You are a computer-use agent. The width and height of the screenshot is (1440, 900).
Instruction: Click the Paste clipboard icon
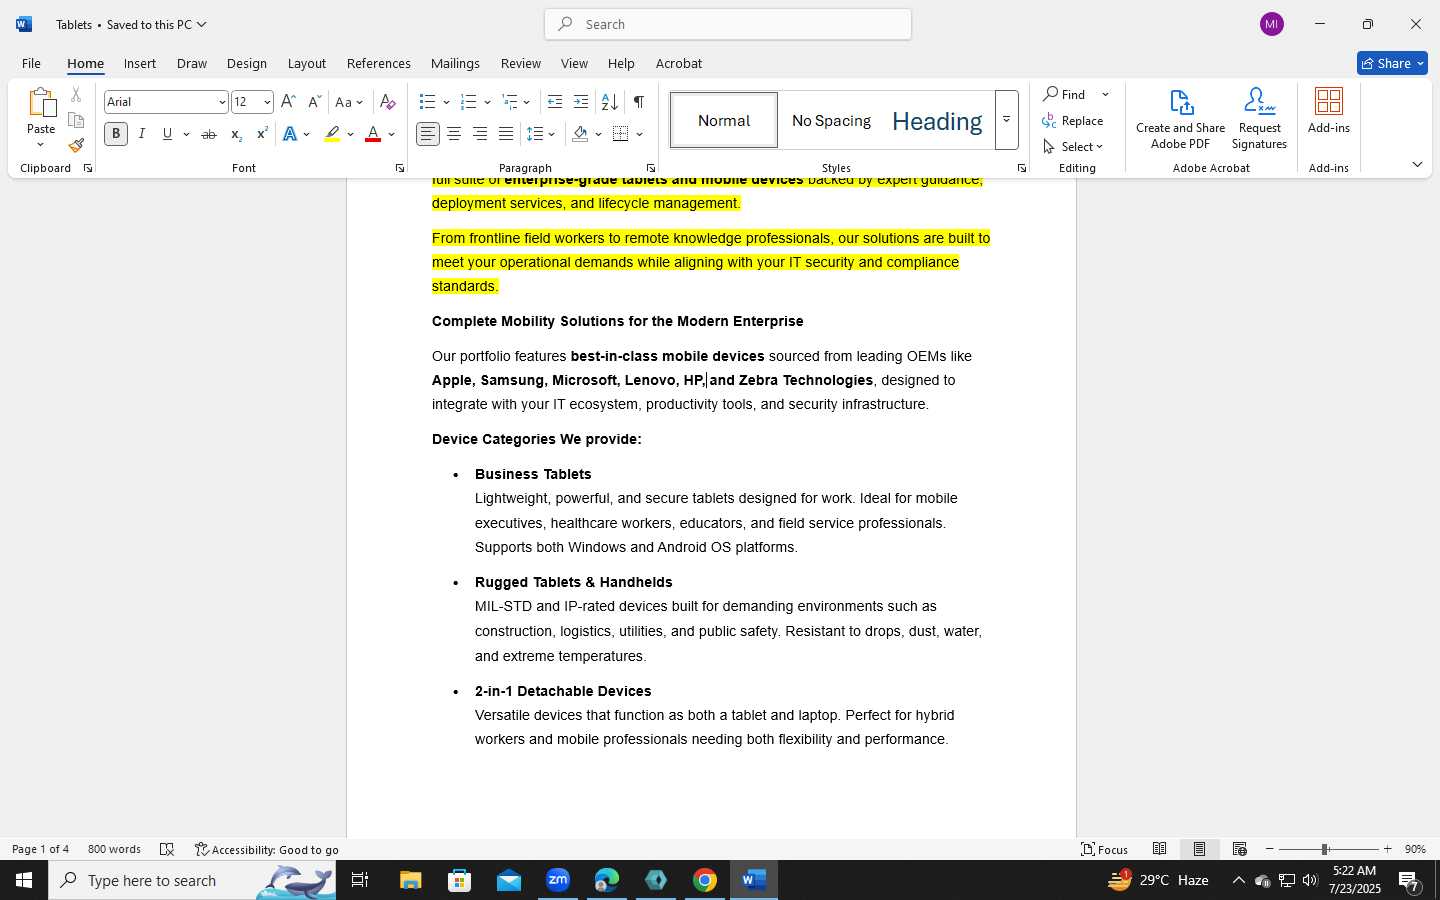pyautogui.click(x=41, y=102)
